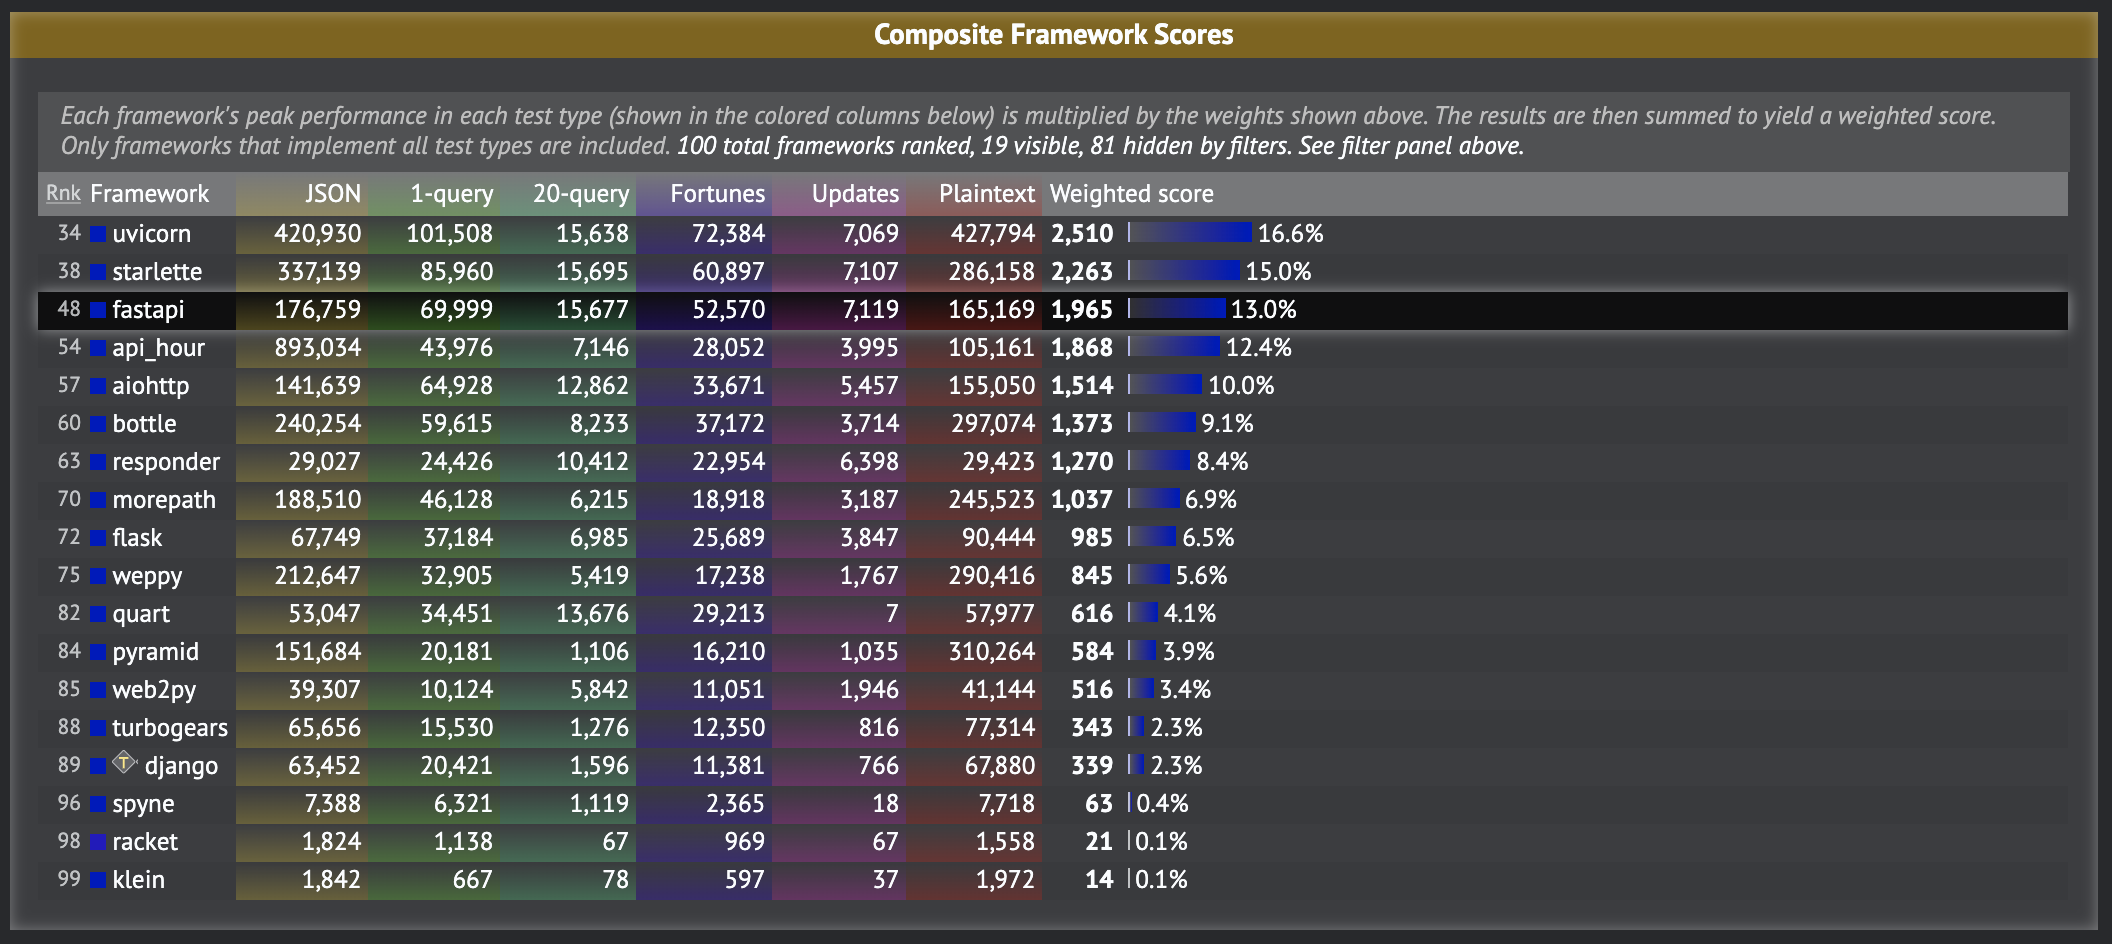Click quart Updates value 7
The image size is (2112, 944).
pos(892,614)
